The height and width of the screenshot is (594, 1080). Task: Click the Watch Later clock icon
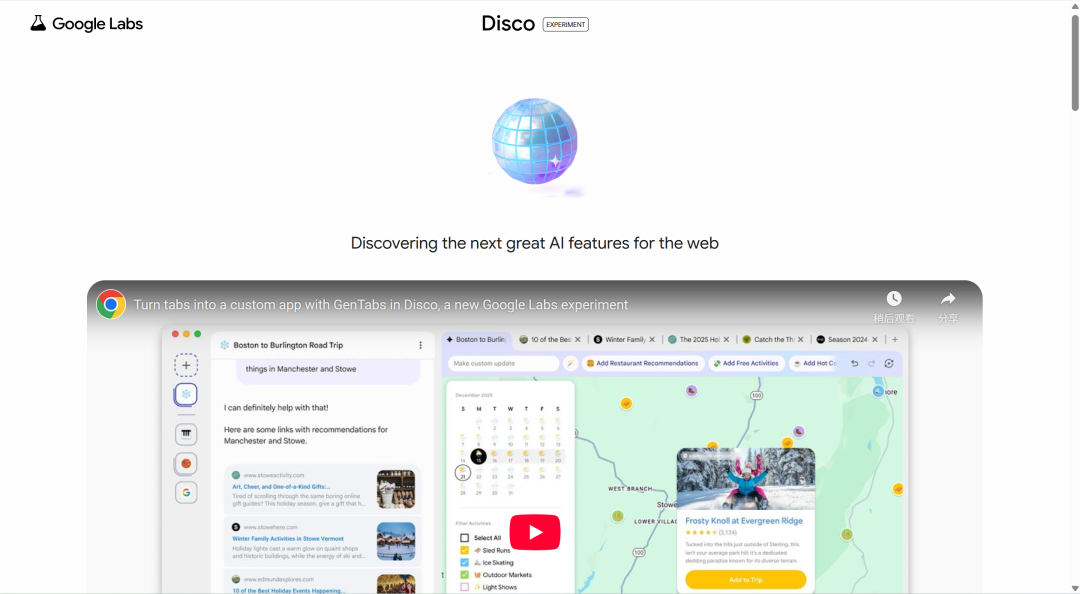pyautogui.click(x=893, y=299)
